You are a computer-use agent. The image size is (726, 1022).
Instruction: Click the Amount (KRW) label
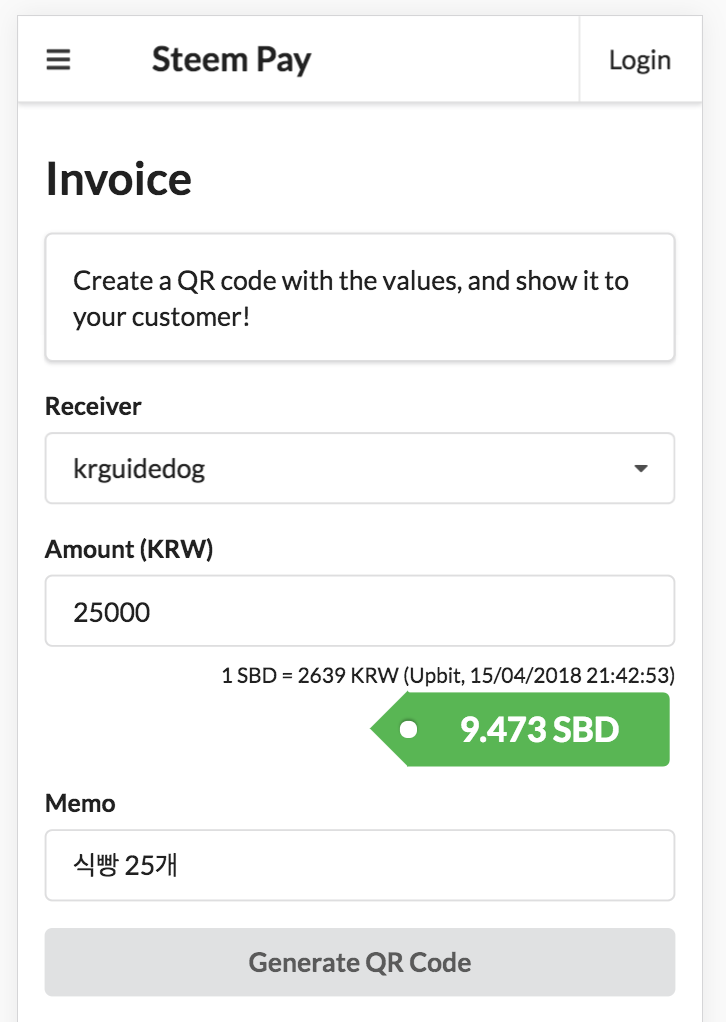coord(129,549)
